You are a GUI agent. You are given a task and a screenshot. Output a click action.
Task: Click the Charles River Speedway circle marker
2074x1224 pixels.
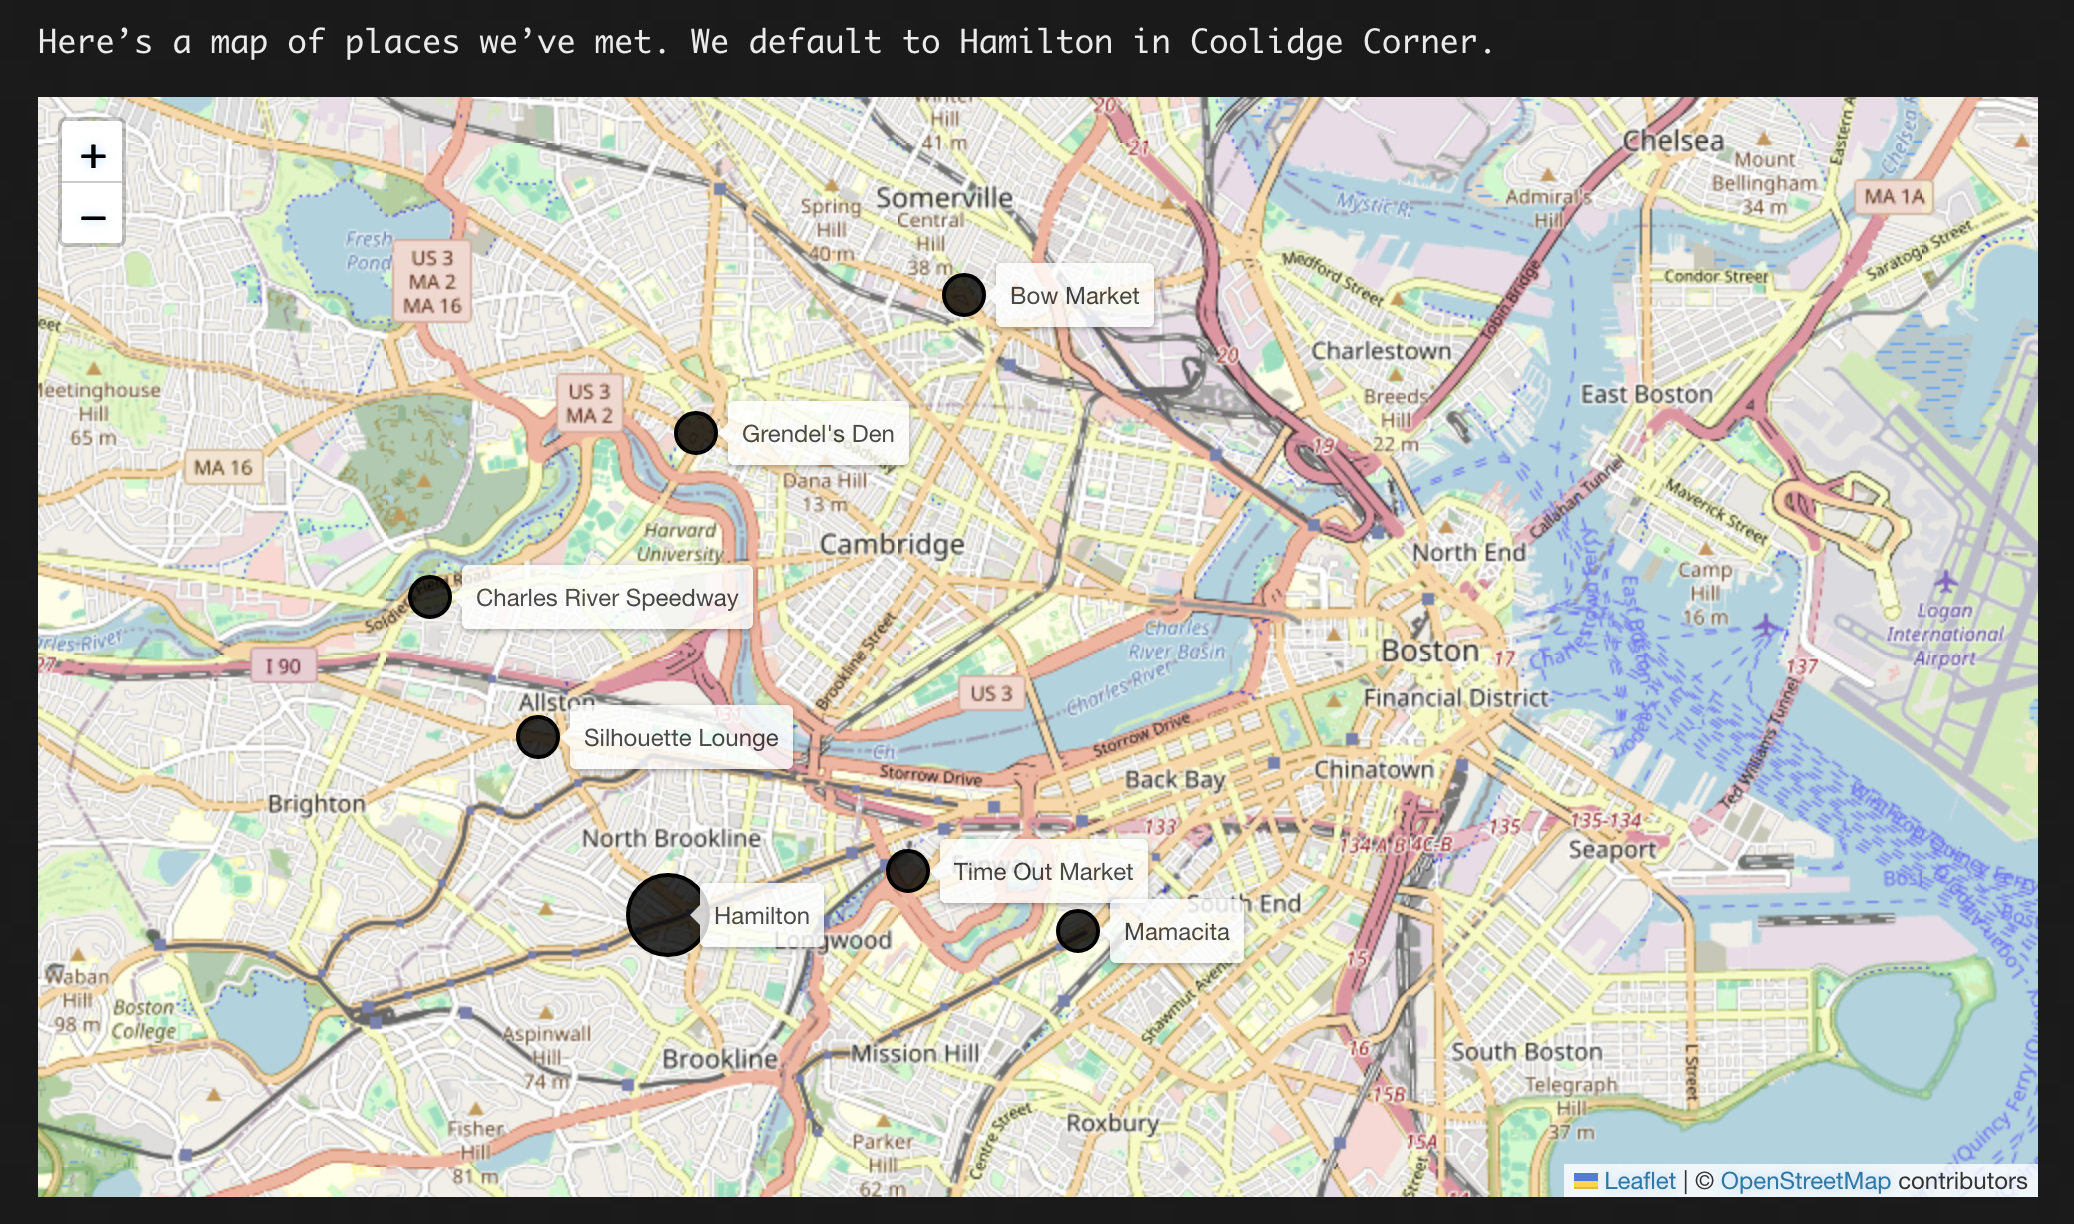point(430,597)
